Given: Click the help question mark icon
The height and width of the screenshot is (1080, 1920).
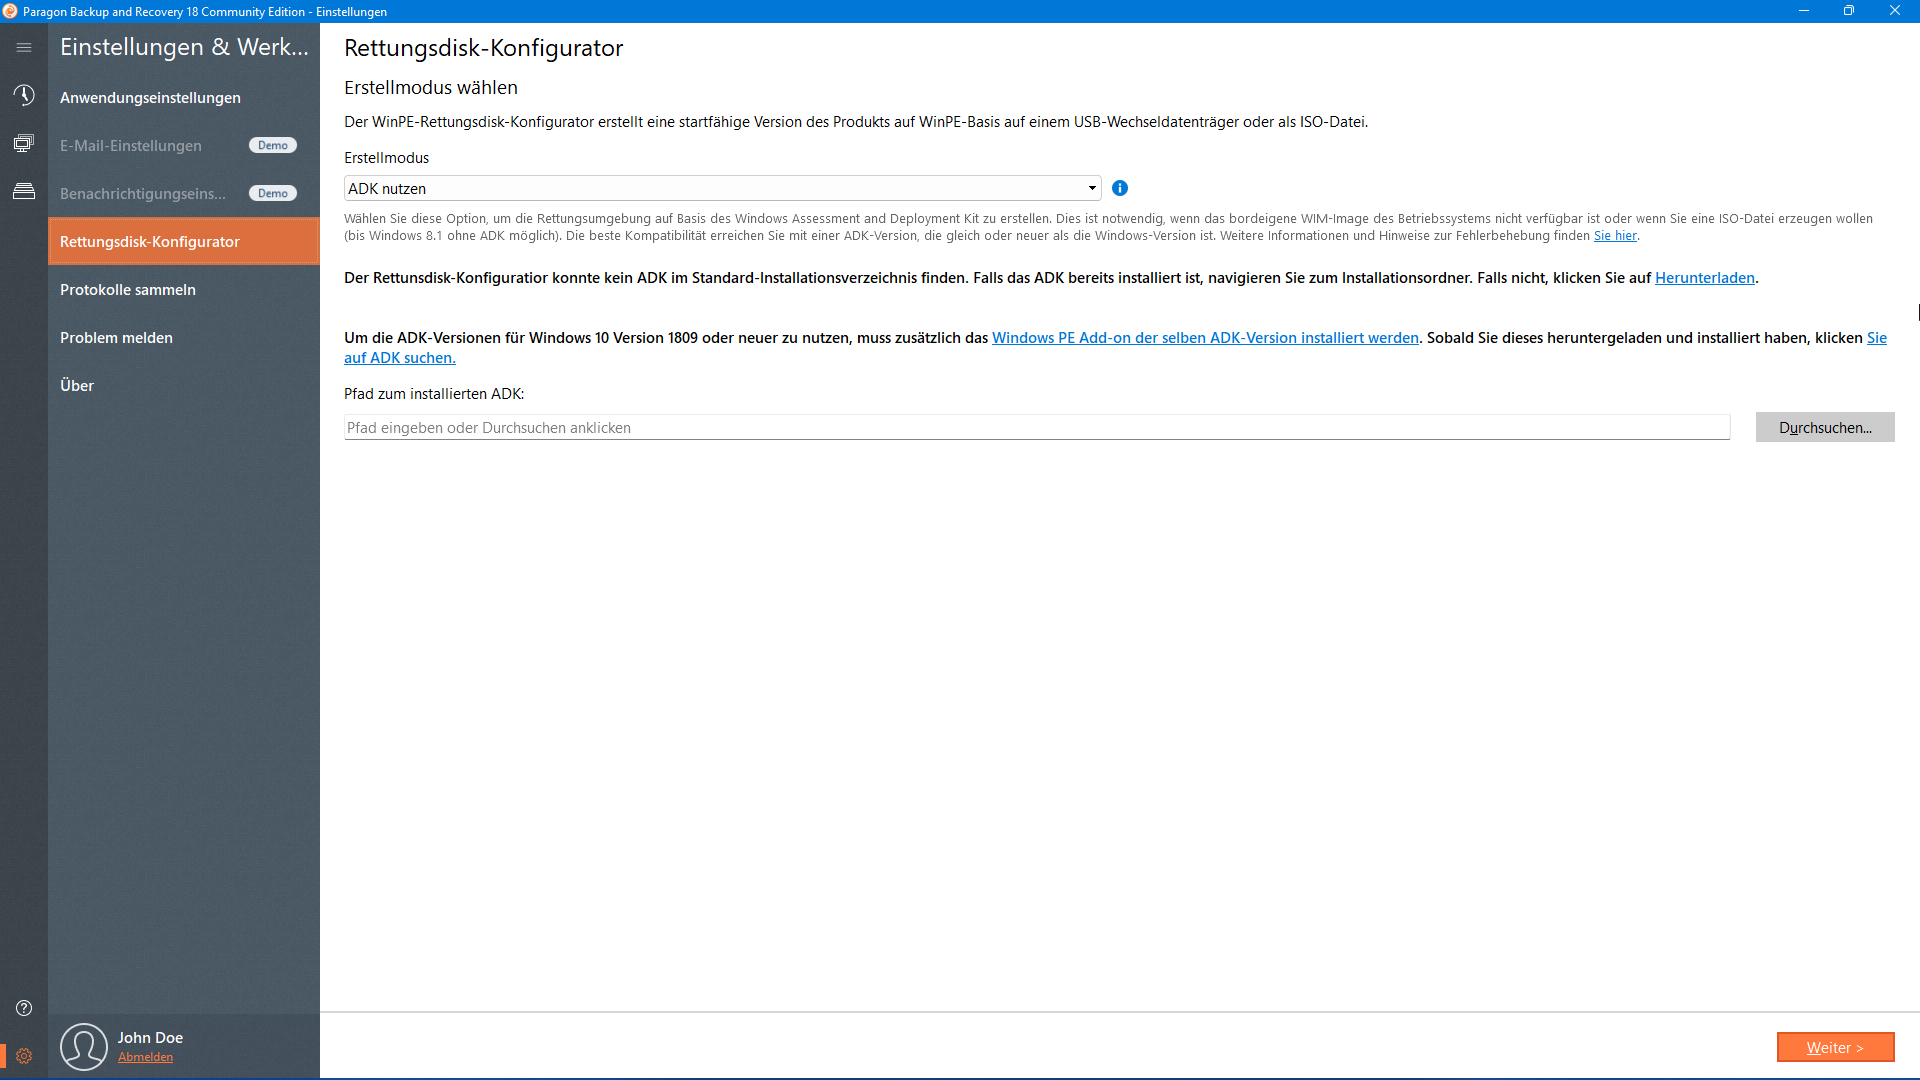Looking at the screenshot, I should (x=24, y=1008).
